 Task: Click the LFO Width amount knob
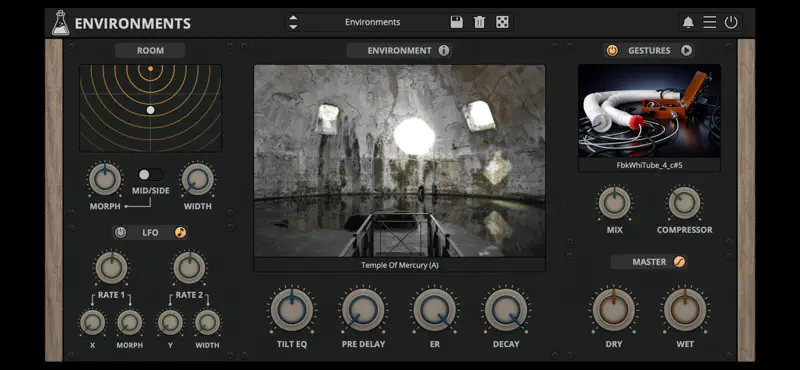coord(208,323)
